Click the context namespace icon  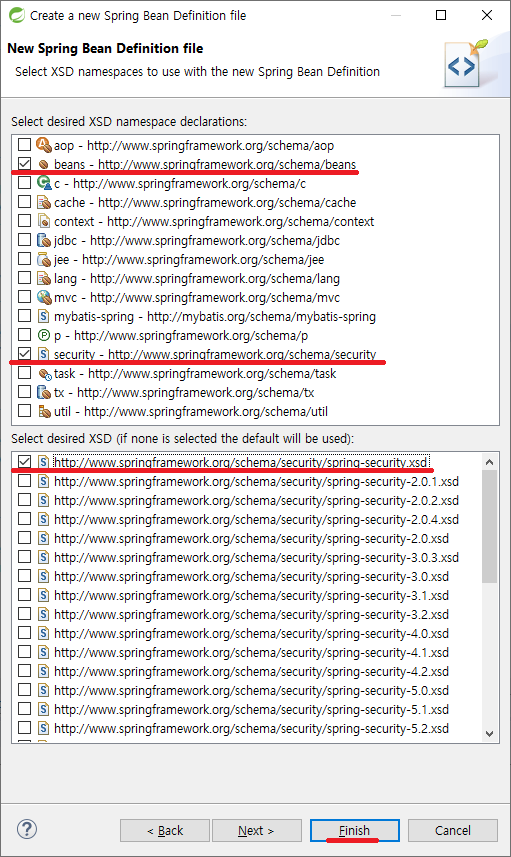pyautogui.click(x=44, y=221)
